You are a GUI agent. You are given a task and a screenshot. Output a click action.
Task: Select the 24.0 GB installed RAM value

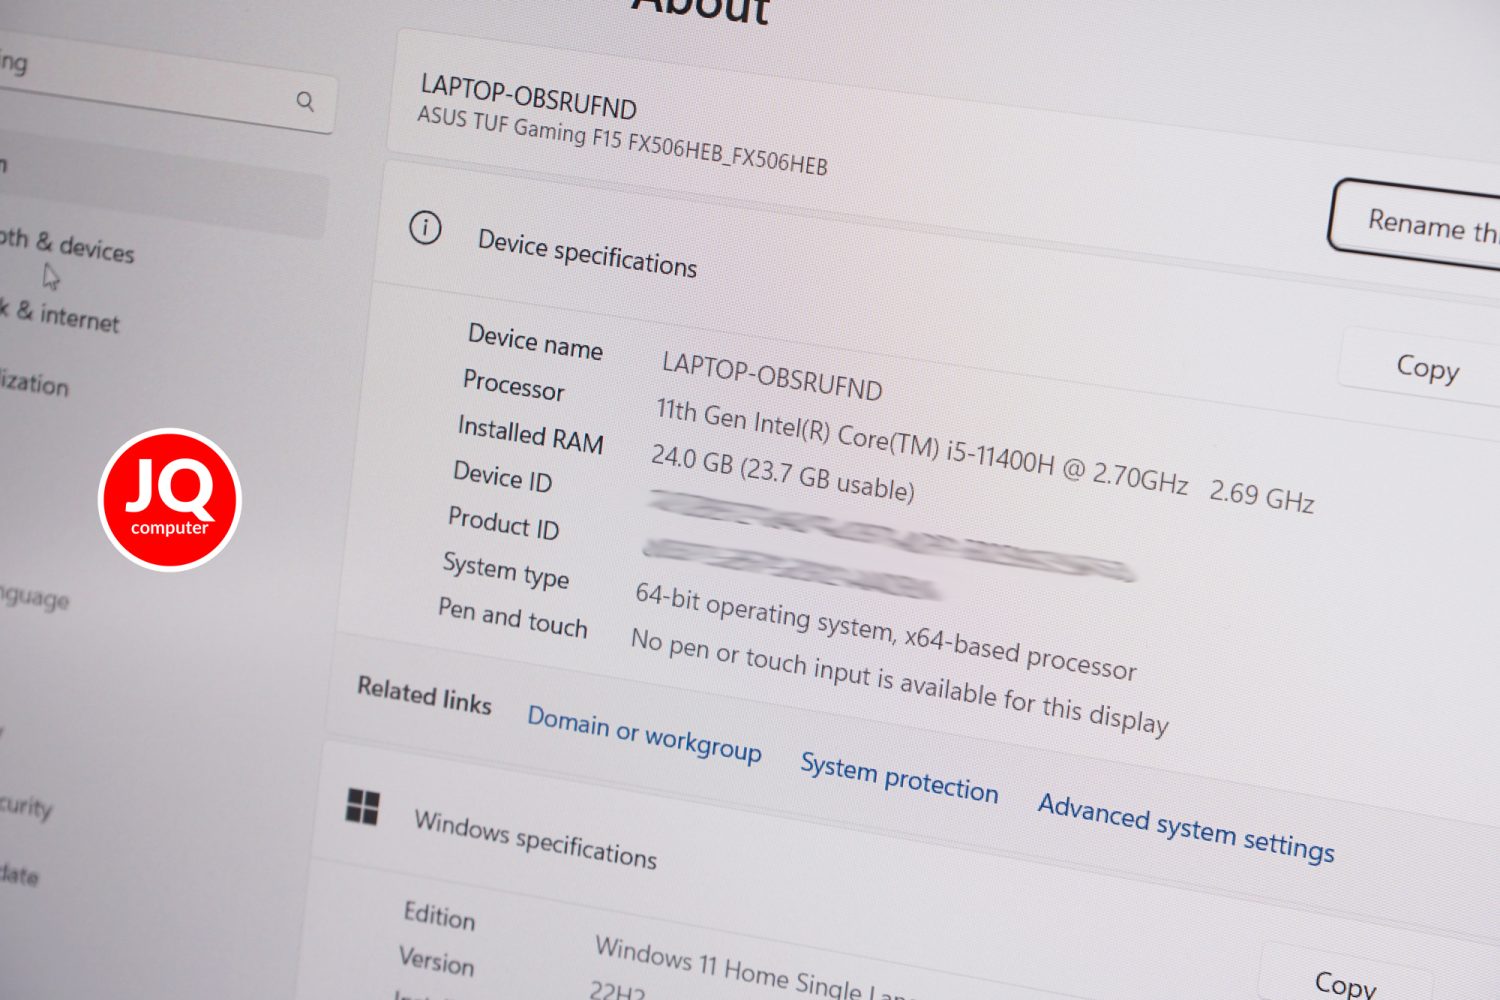(x=782, y=473)
